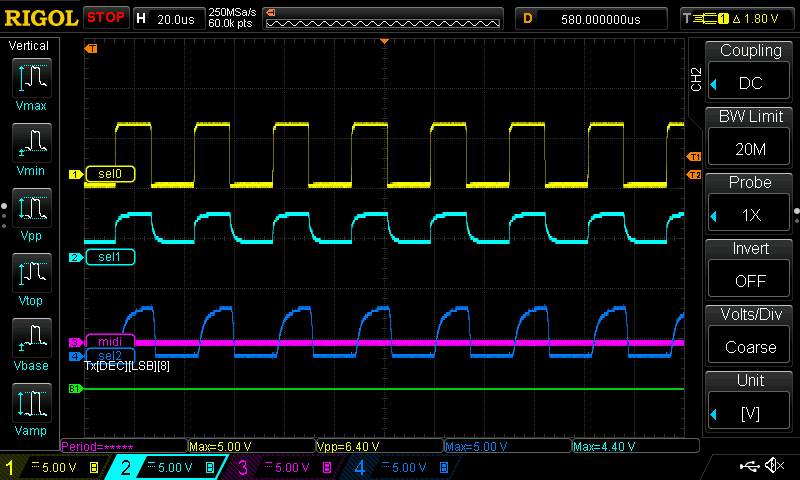This screenshot has width=800, height=480.
Task: Click the sel1 channel label
Action: point(110,257)
